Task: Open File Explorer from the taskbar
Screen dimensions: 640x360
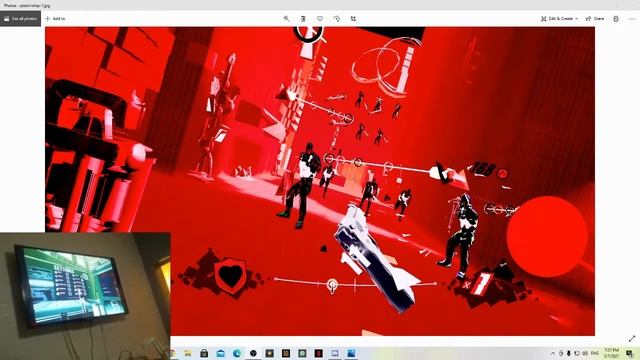Action: [188, 353]
